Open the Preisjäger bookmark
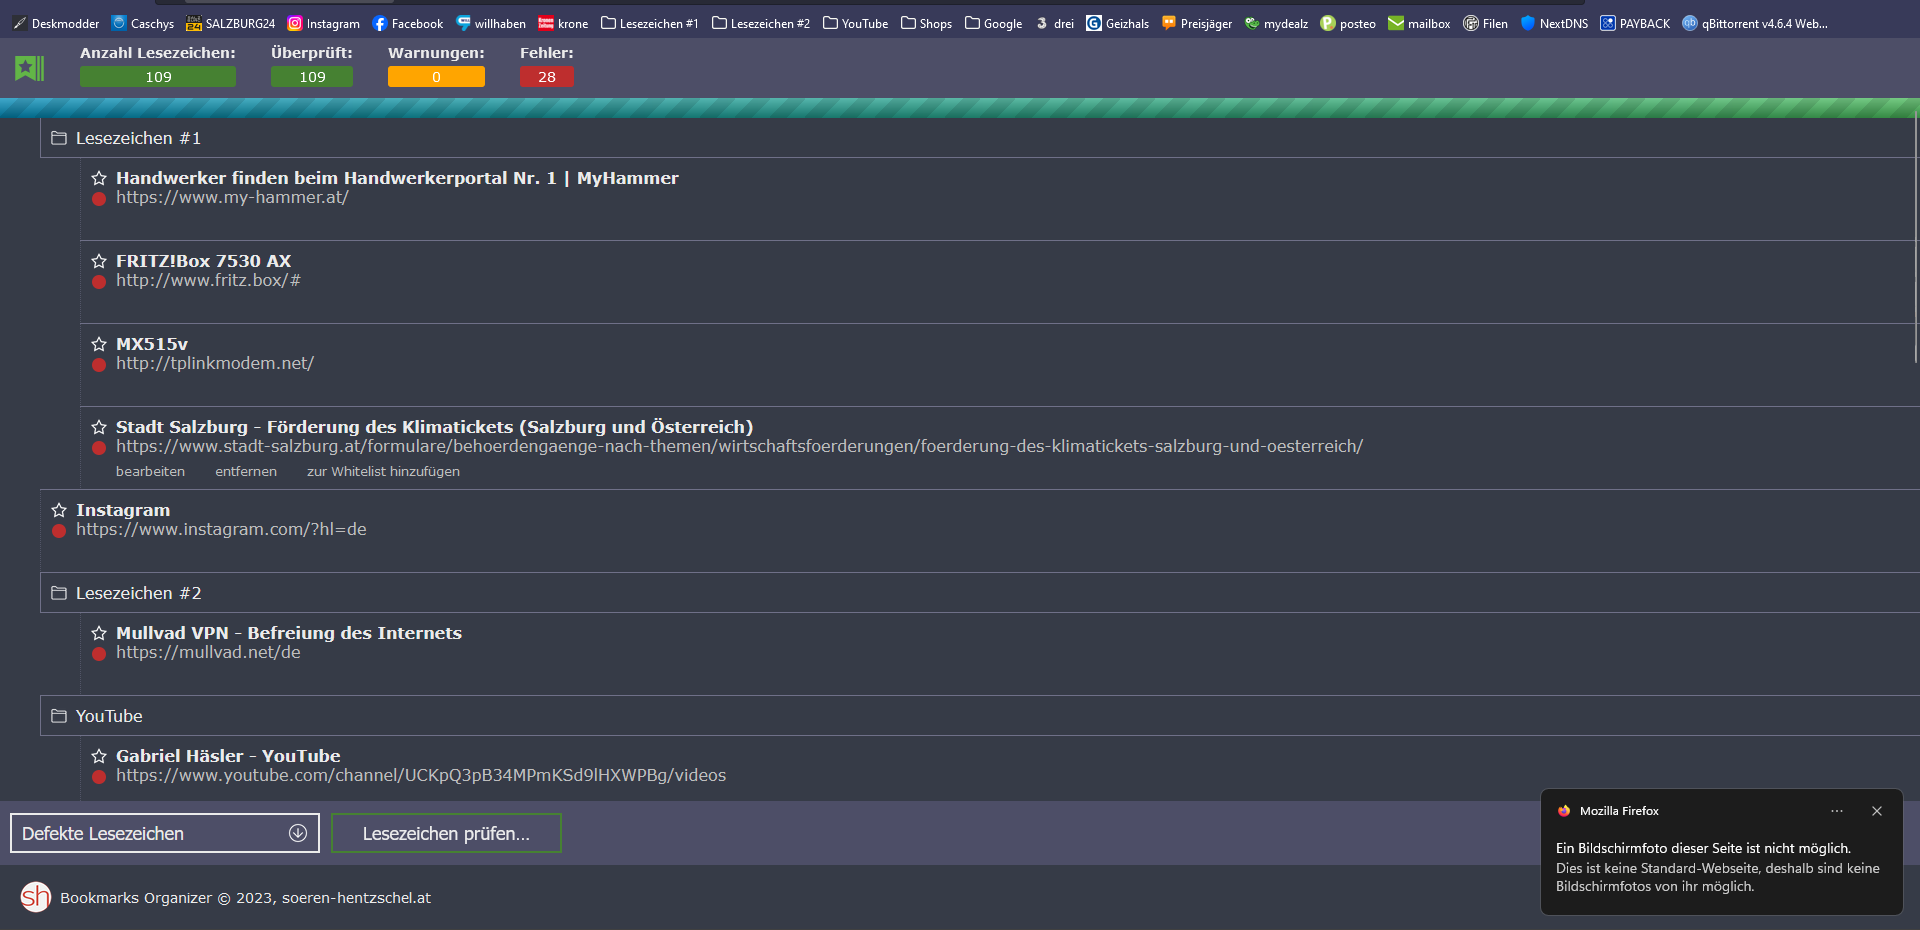The width and height of the screenshot is (1920, 930). tap(1196, 23)
